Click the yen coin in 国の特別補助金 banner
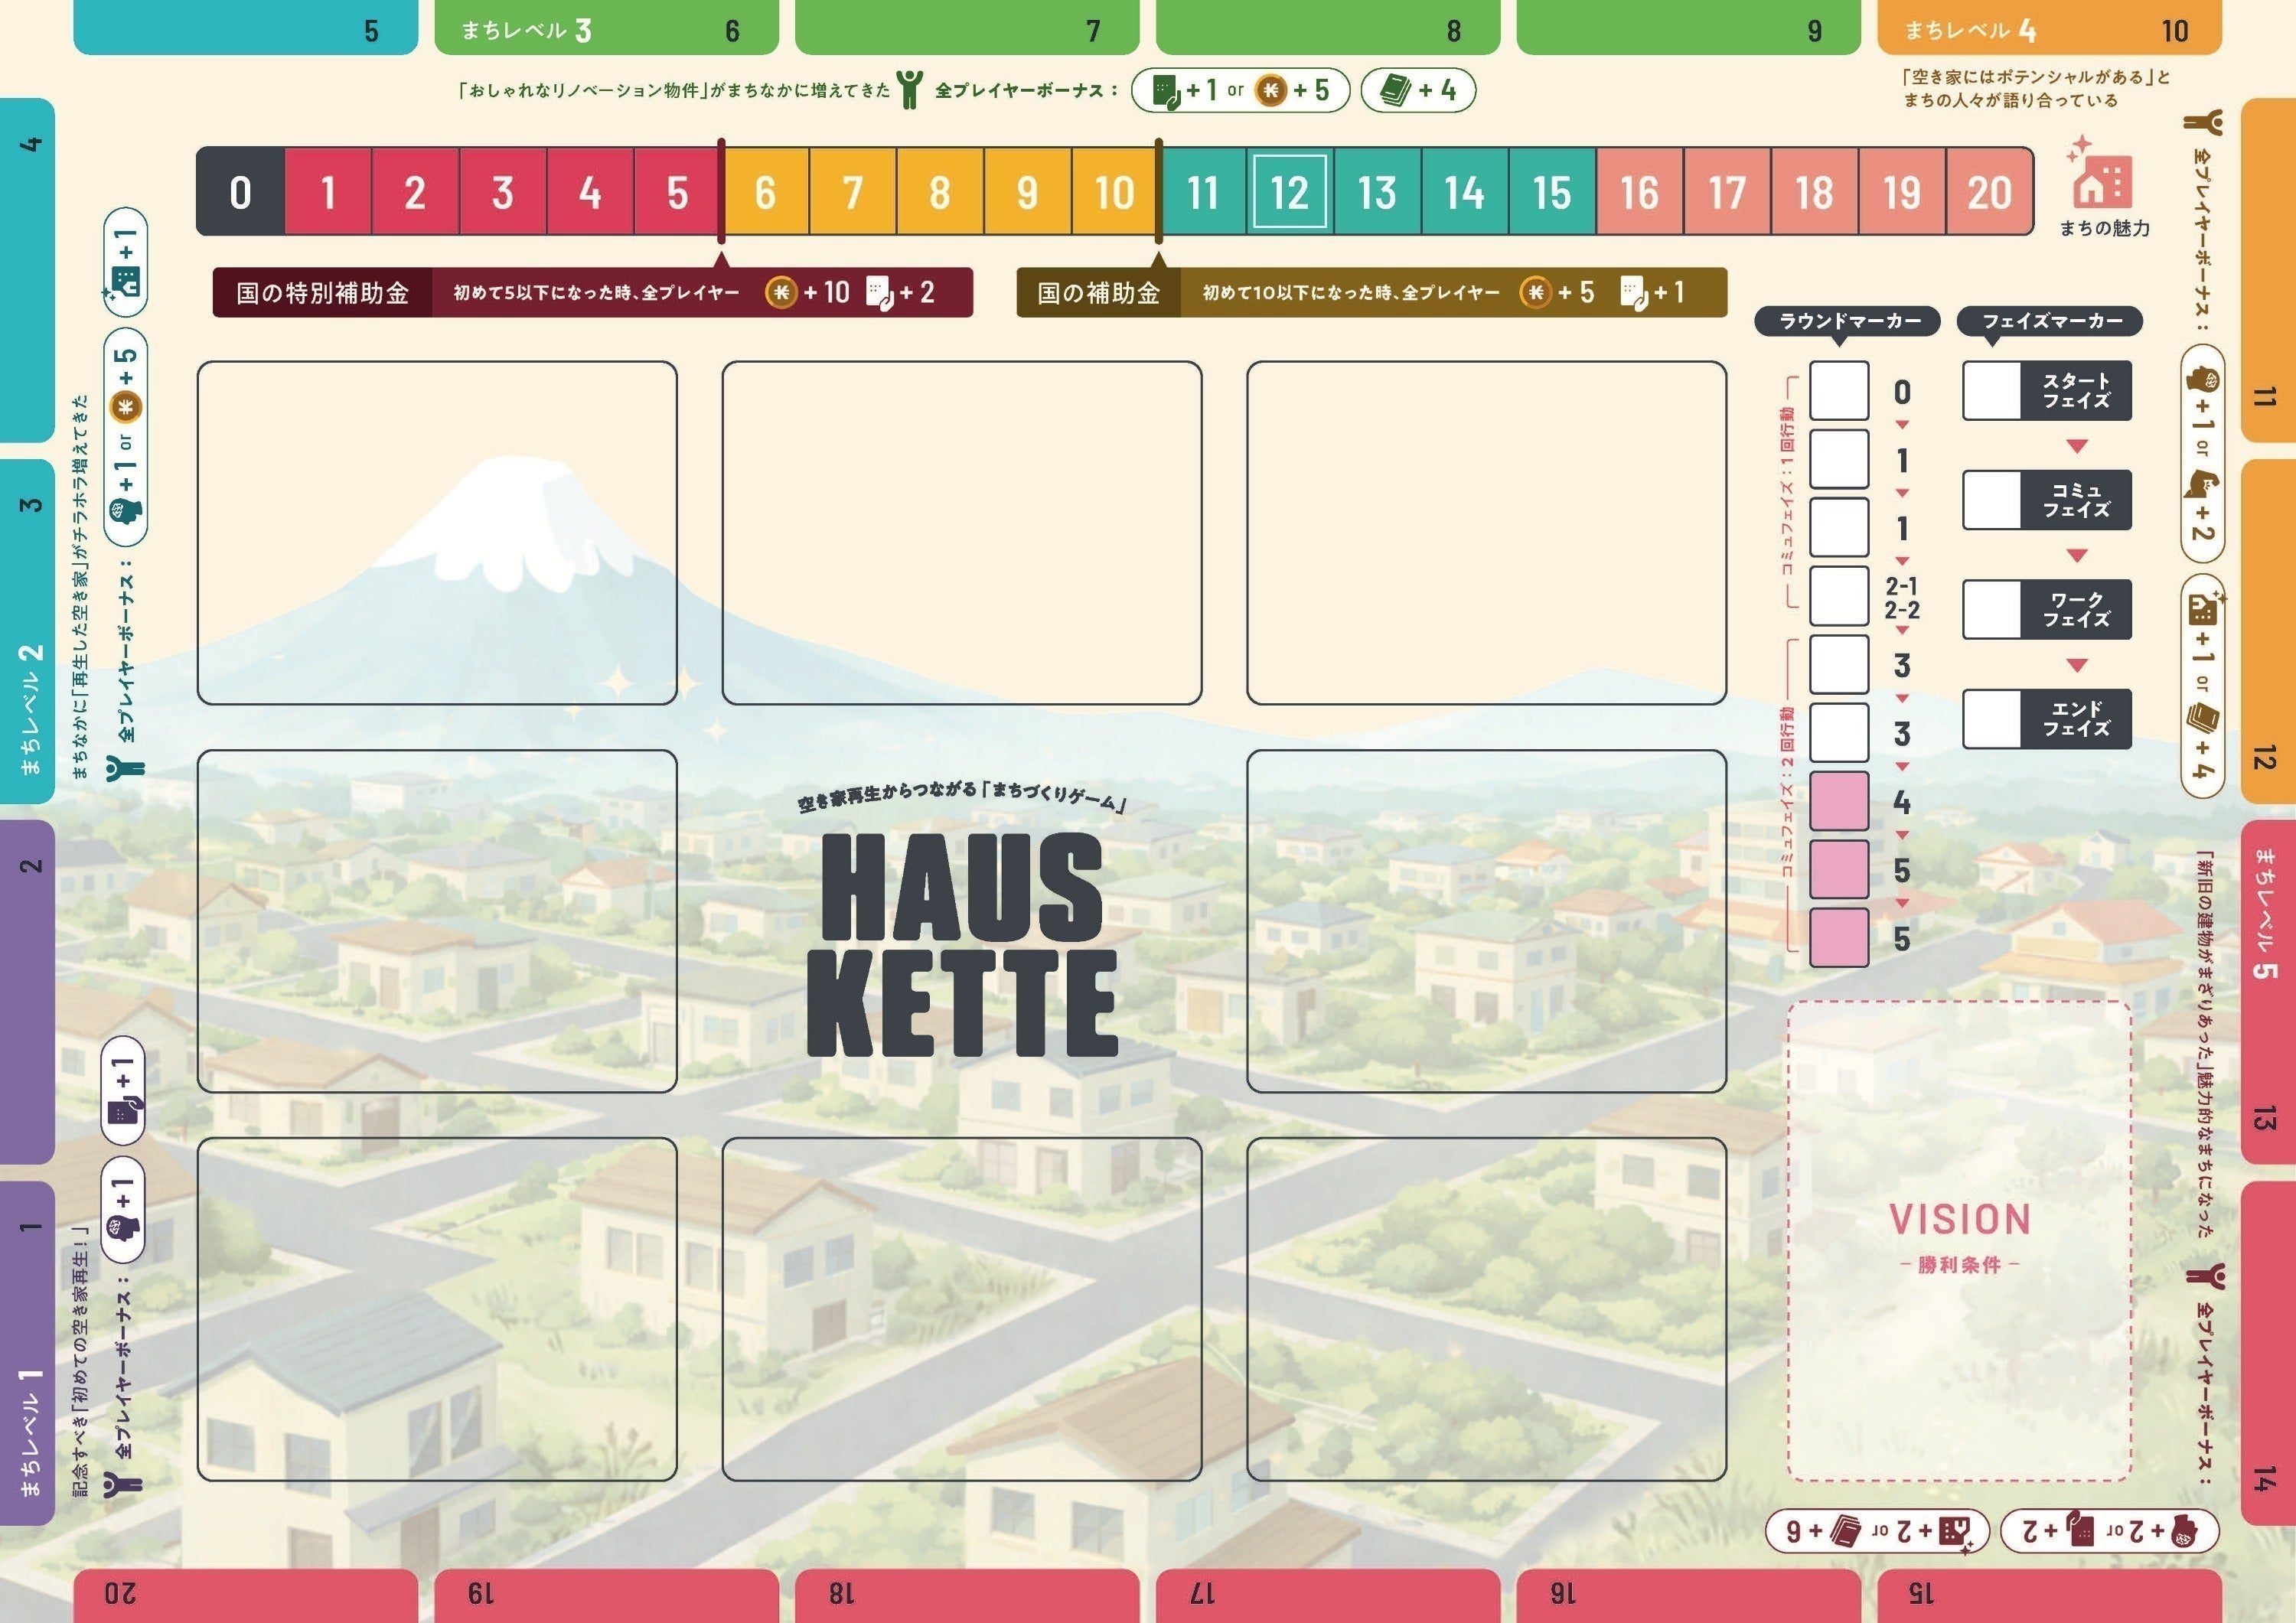Viewport: 2296px width, 1623px height. tap(781, 292)
